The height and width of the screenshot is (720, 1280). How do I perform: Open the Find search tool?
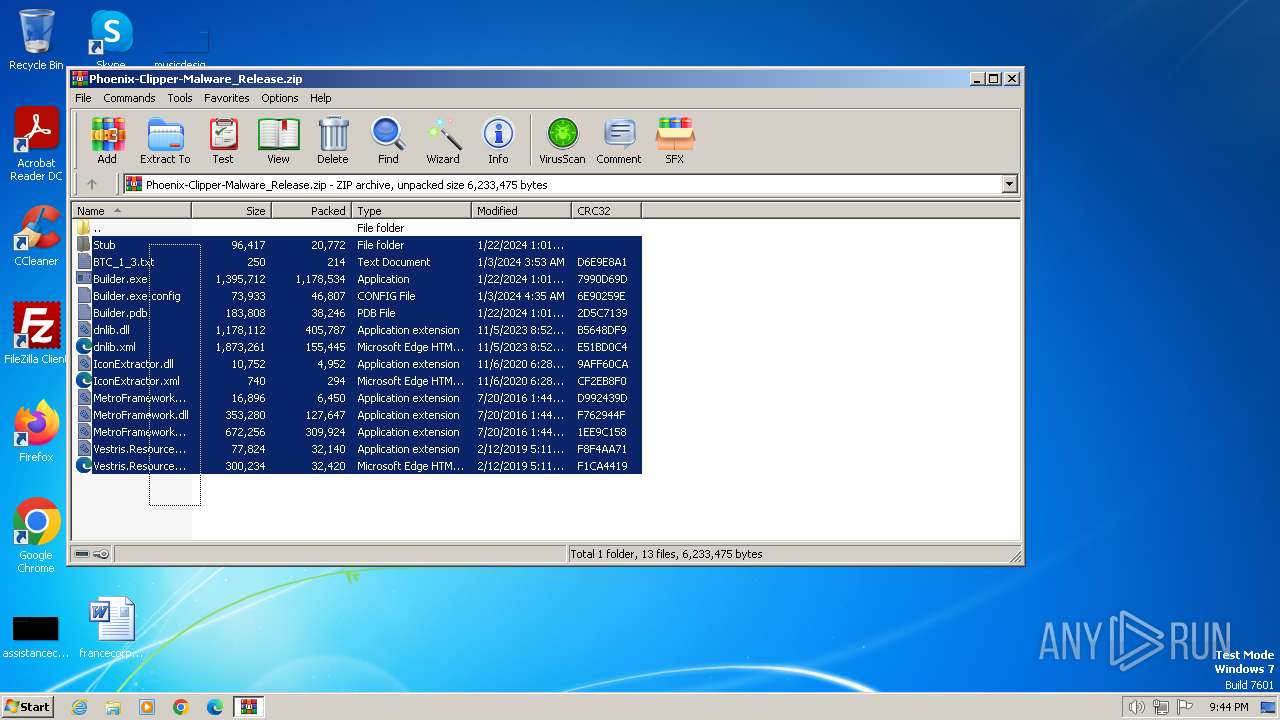coord(388,141)
